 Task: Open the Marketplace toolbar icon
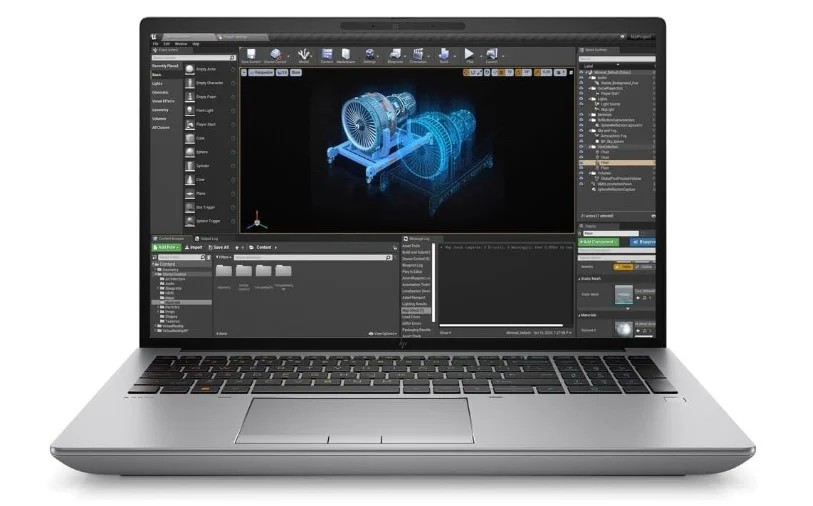pos(346,54)
